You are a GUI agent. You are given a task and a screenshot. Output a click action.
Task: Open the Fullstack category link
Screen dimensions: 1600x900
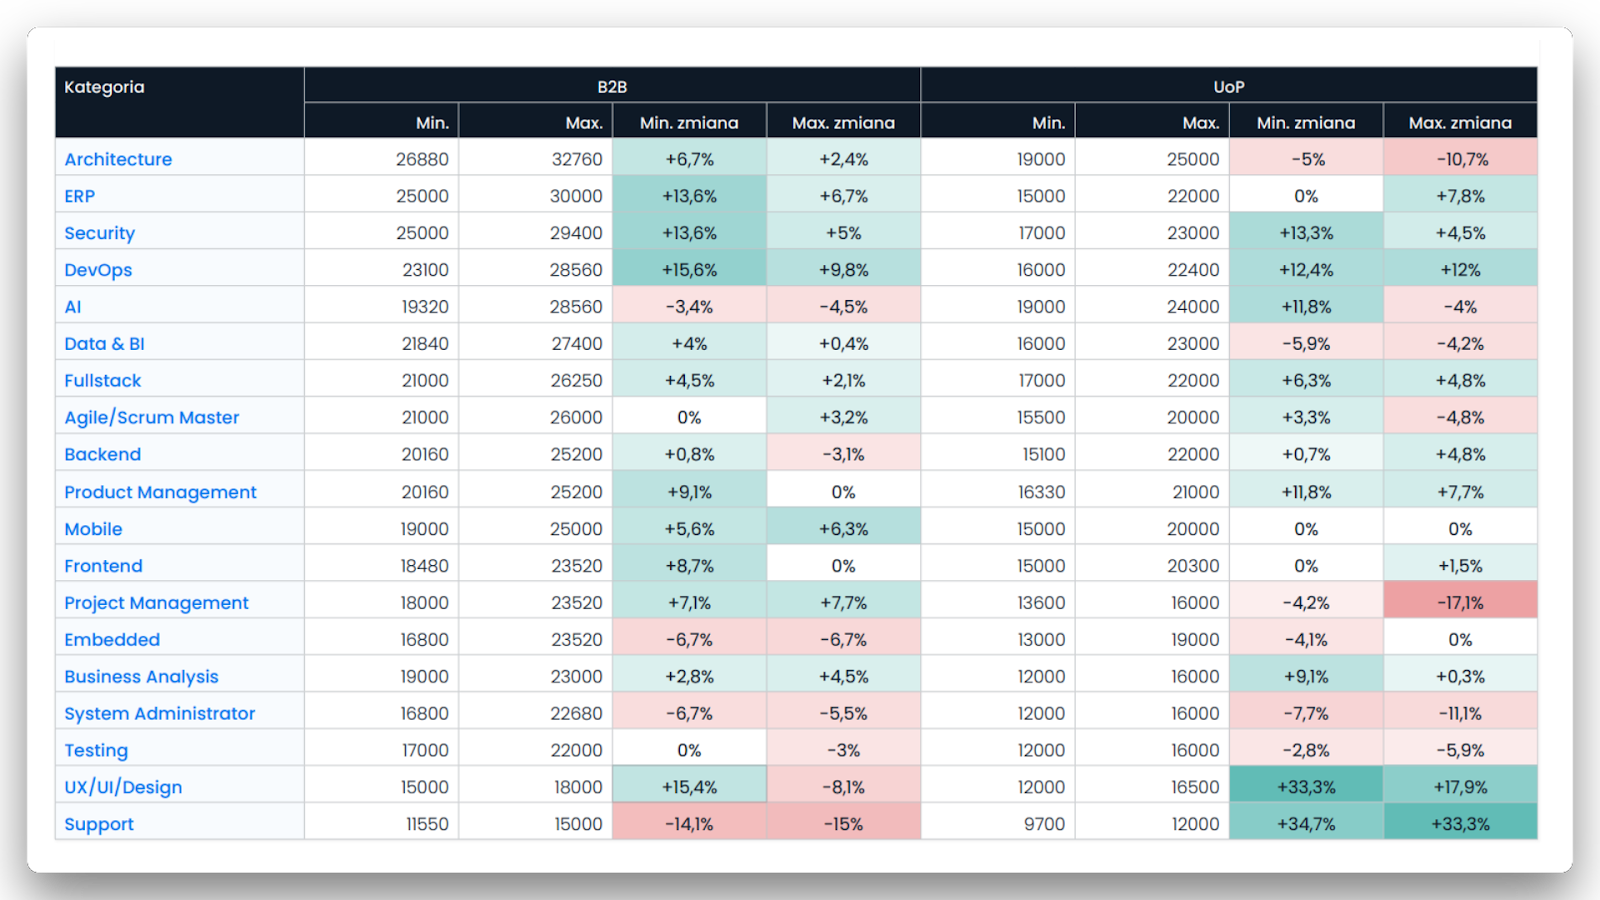click(103, 381)
